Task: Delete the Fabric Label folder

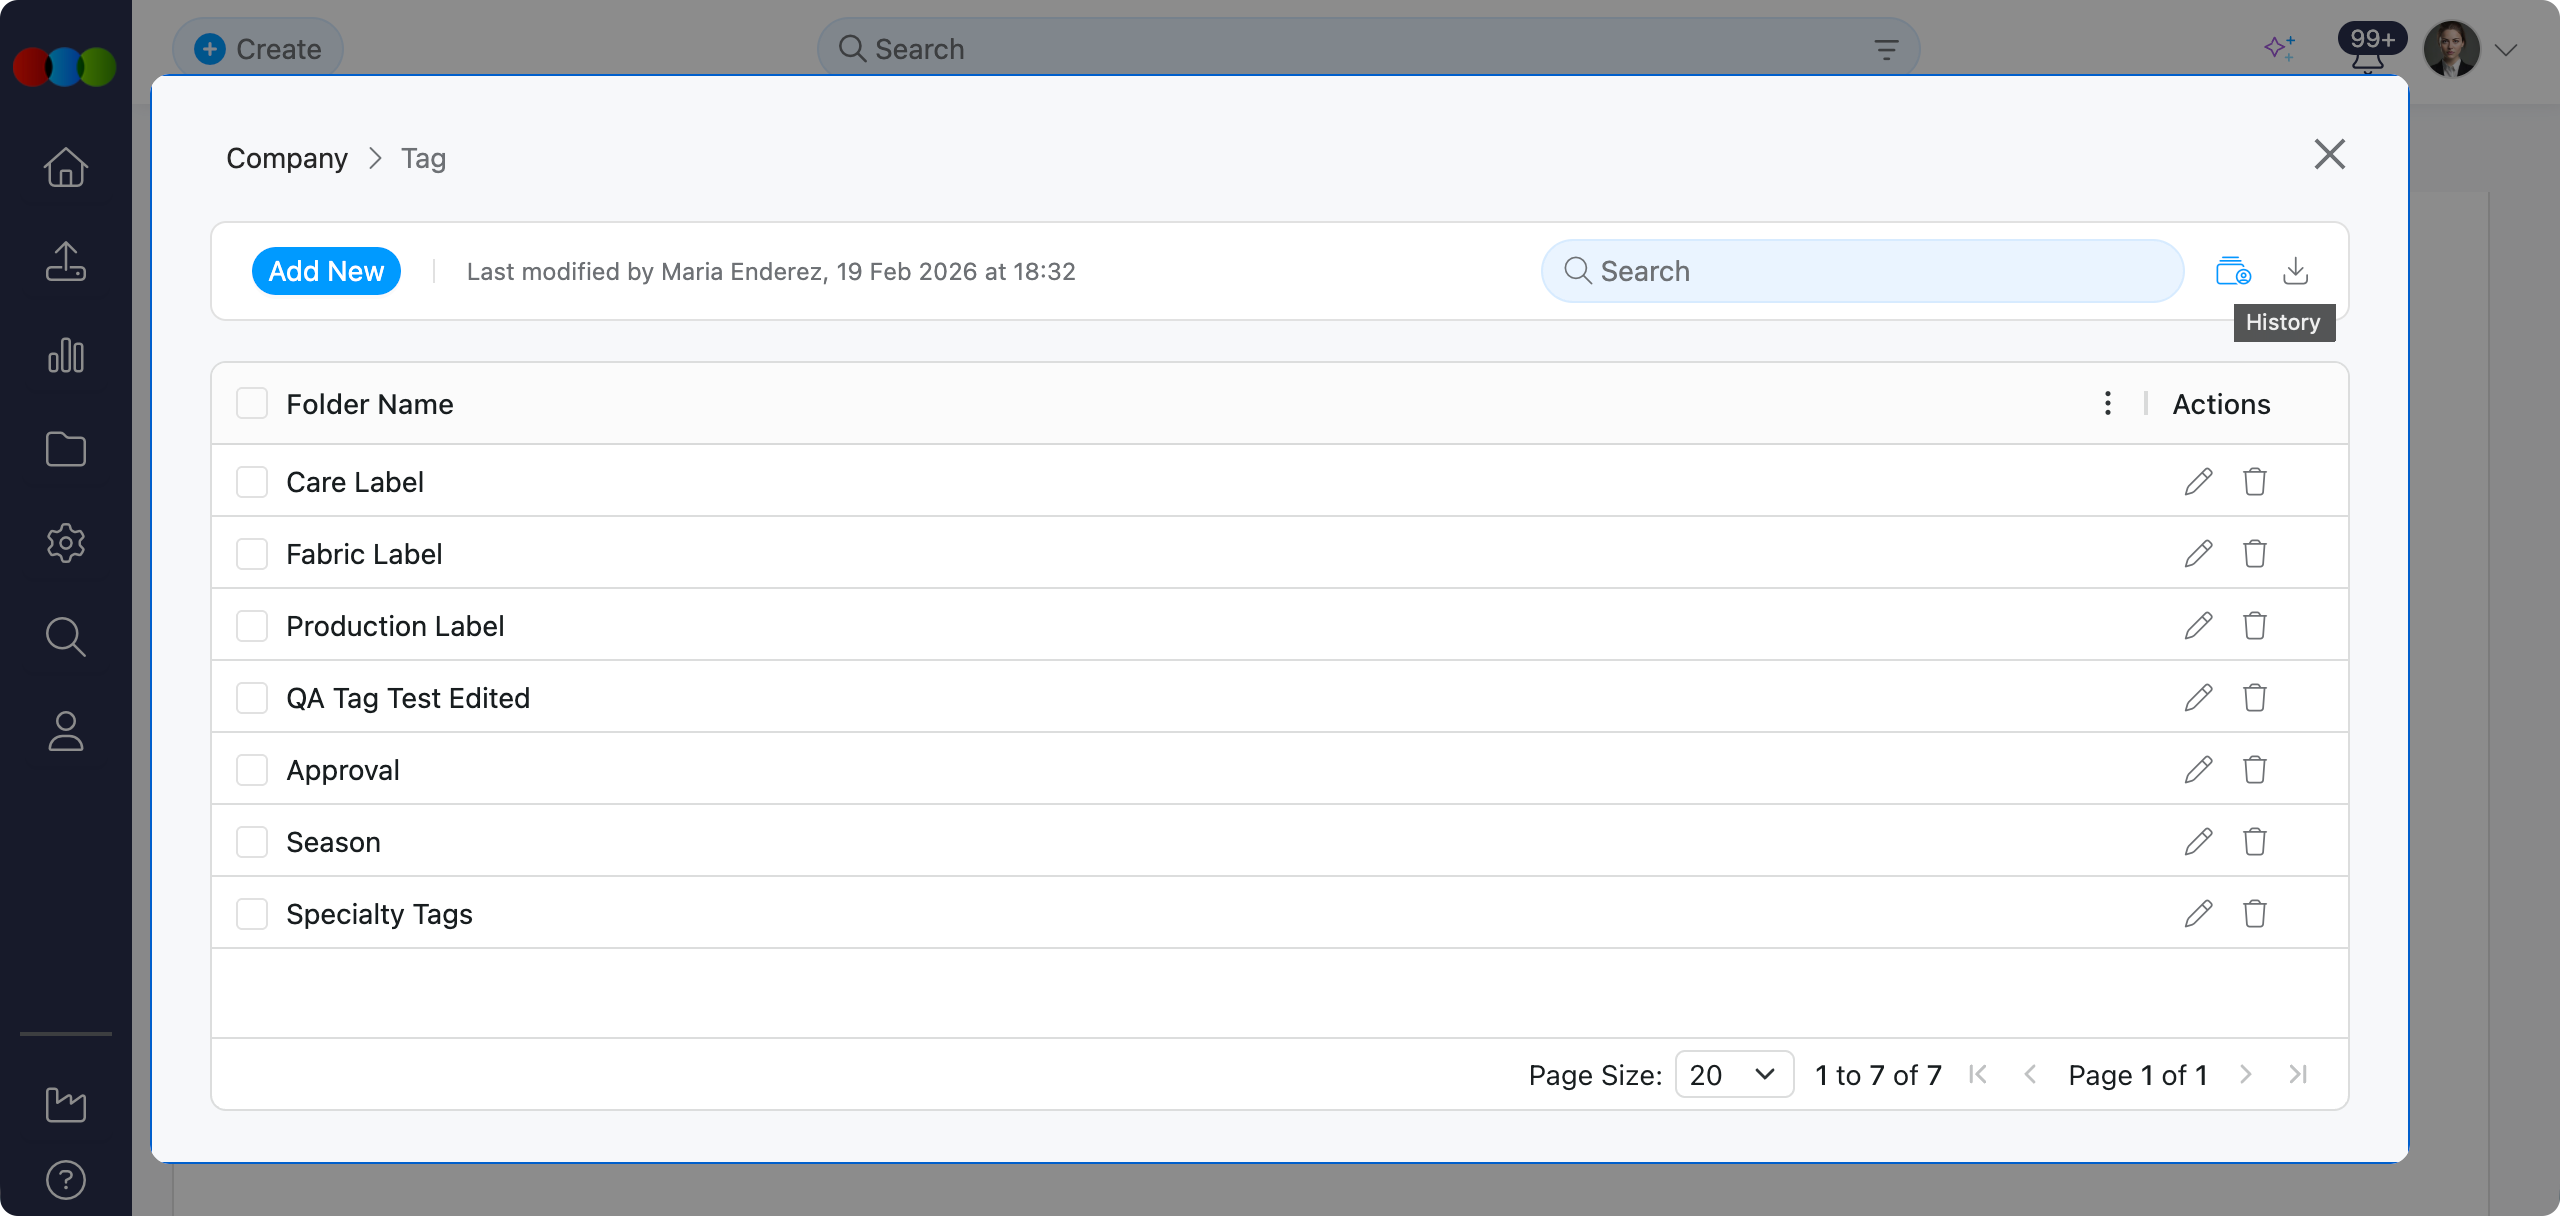Action: 2254,554
